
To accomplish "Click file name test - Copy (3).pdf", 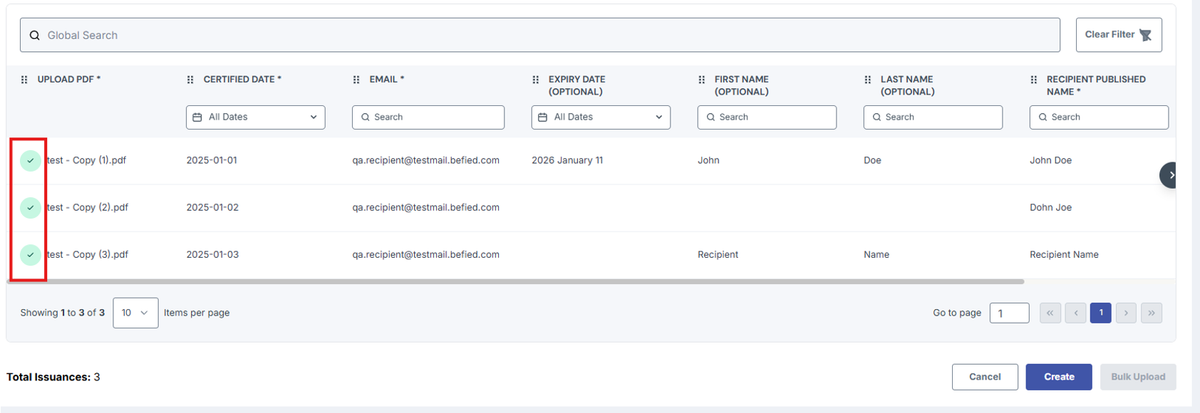I will pyautogui.click(x=88, y=255).
